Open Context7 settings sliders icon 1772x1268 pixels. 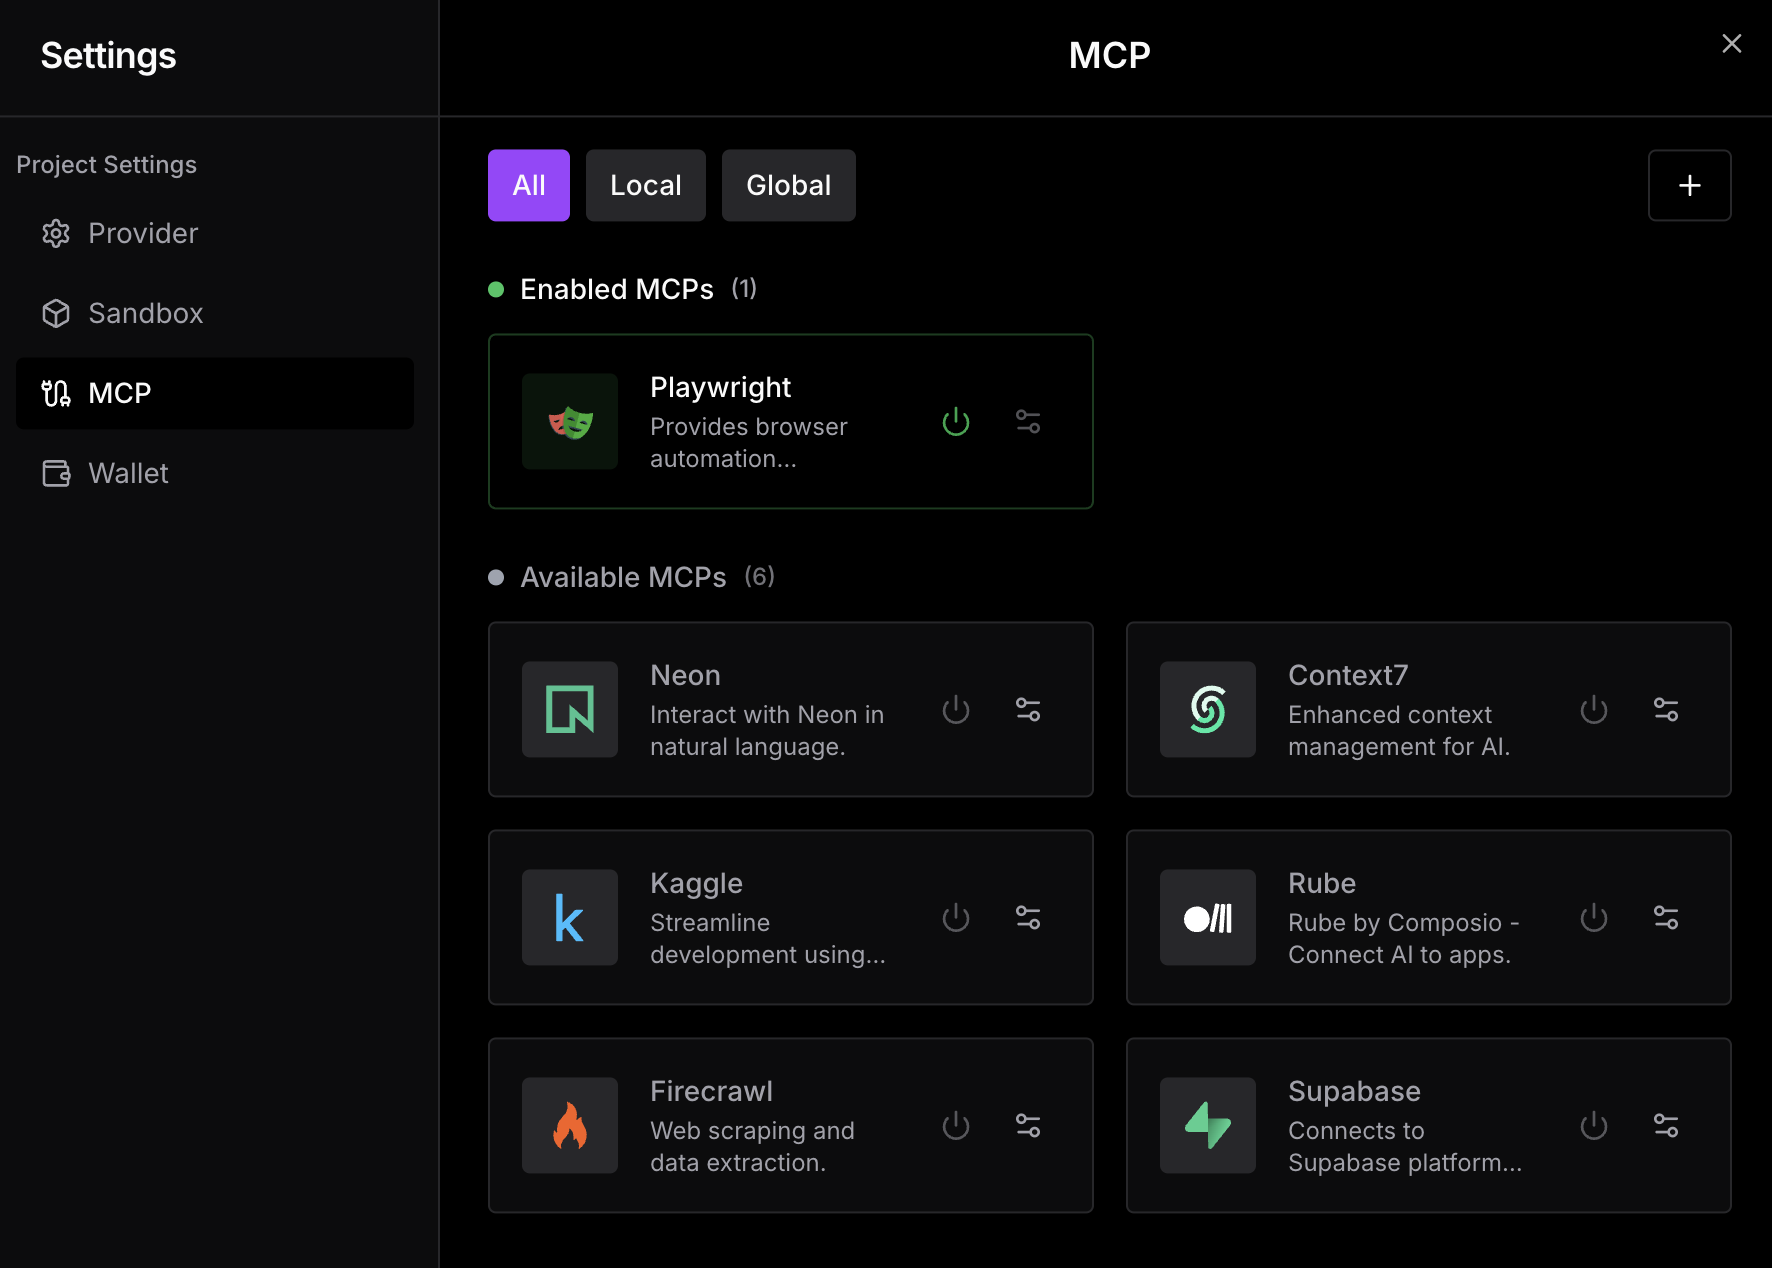(x=1666, y=710)
